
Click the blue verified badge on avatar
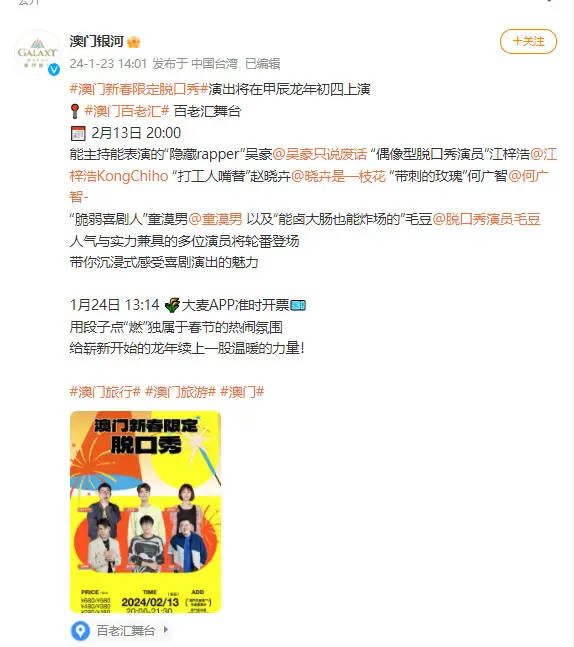[x=54, y=70]
